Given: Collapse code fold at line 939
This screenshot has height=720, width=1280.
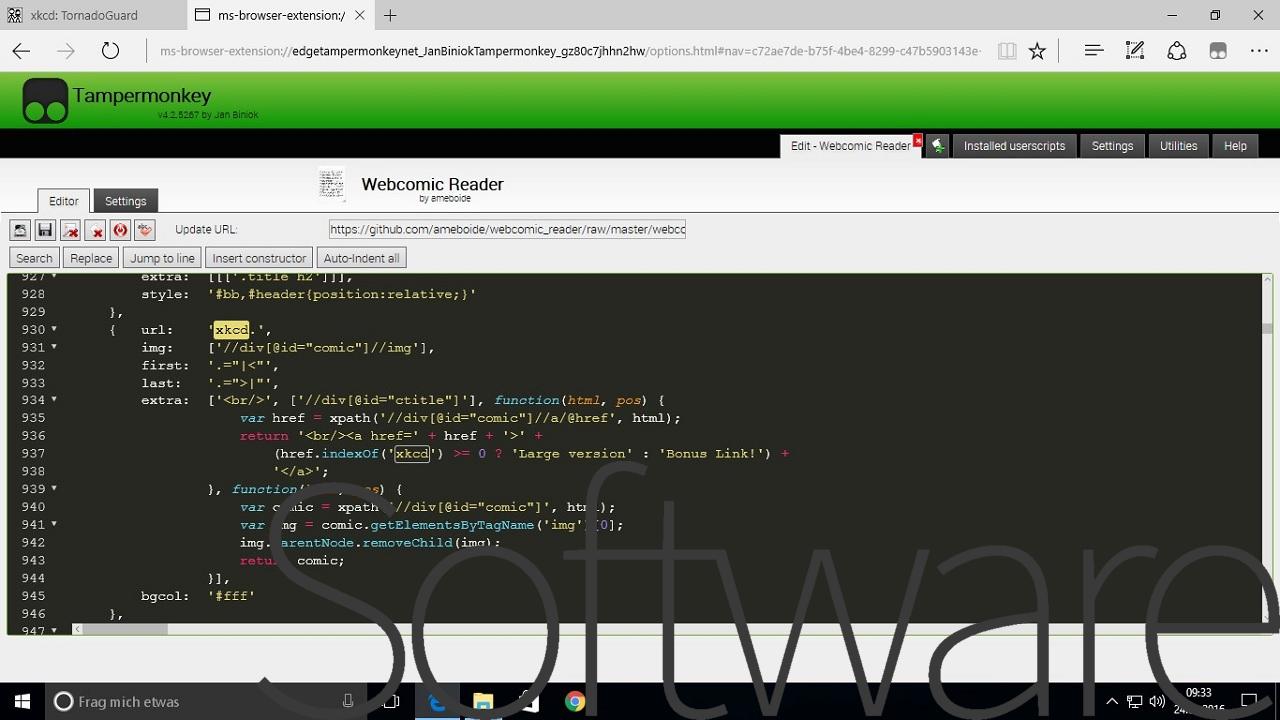Looking at the screenshot, I should (x=54, y=488).
